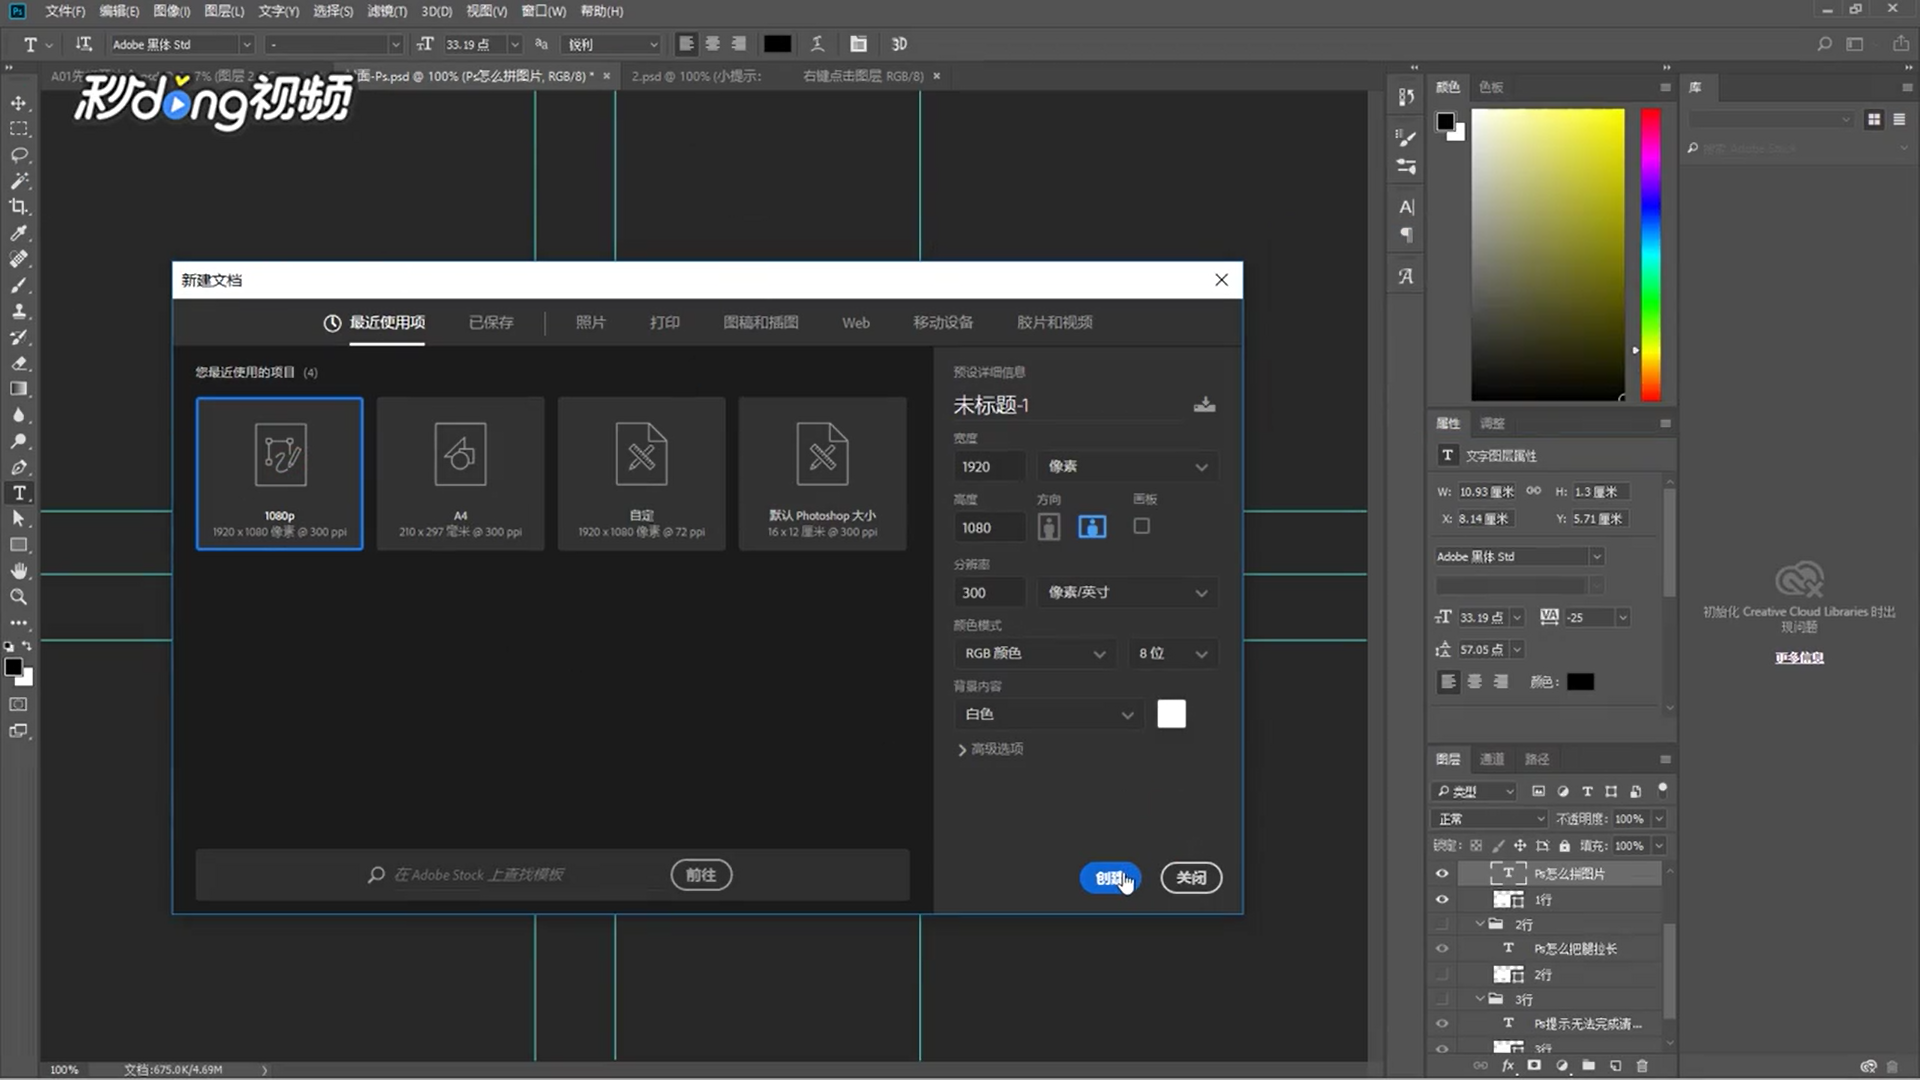The height and width of the screenshot is (1080, 1920).
Task: Choose portrait orientation icon
Action: coord(1048,527)
